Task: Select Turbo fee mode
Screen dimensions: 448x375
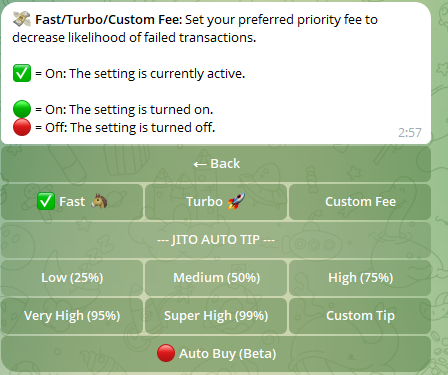Action: (x=216, y=202)
